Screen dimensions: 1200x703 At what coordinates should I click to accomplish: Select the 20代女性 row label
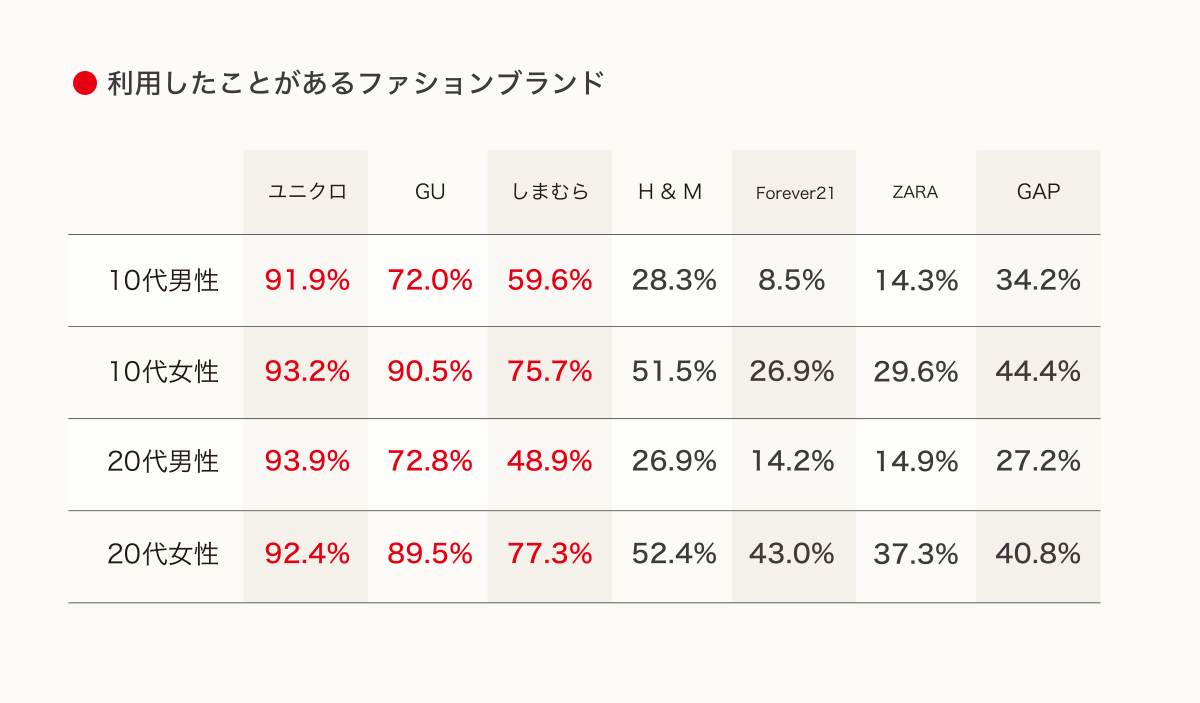(163, 554)
